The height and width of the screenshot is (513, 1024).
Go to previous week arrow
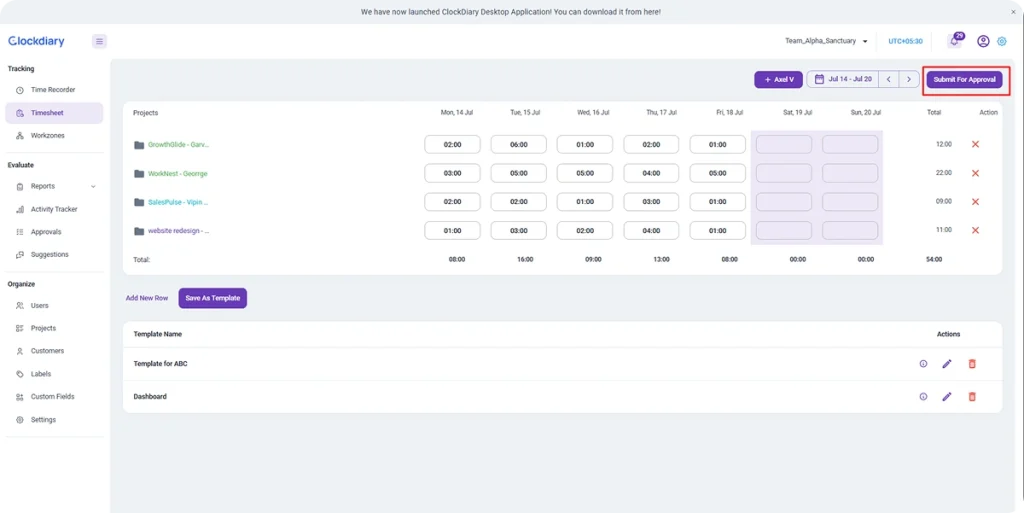point(888,80)
